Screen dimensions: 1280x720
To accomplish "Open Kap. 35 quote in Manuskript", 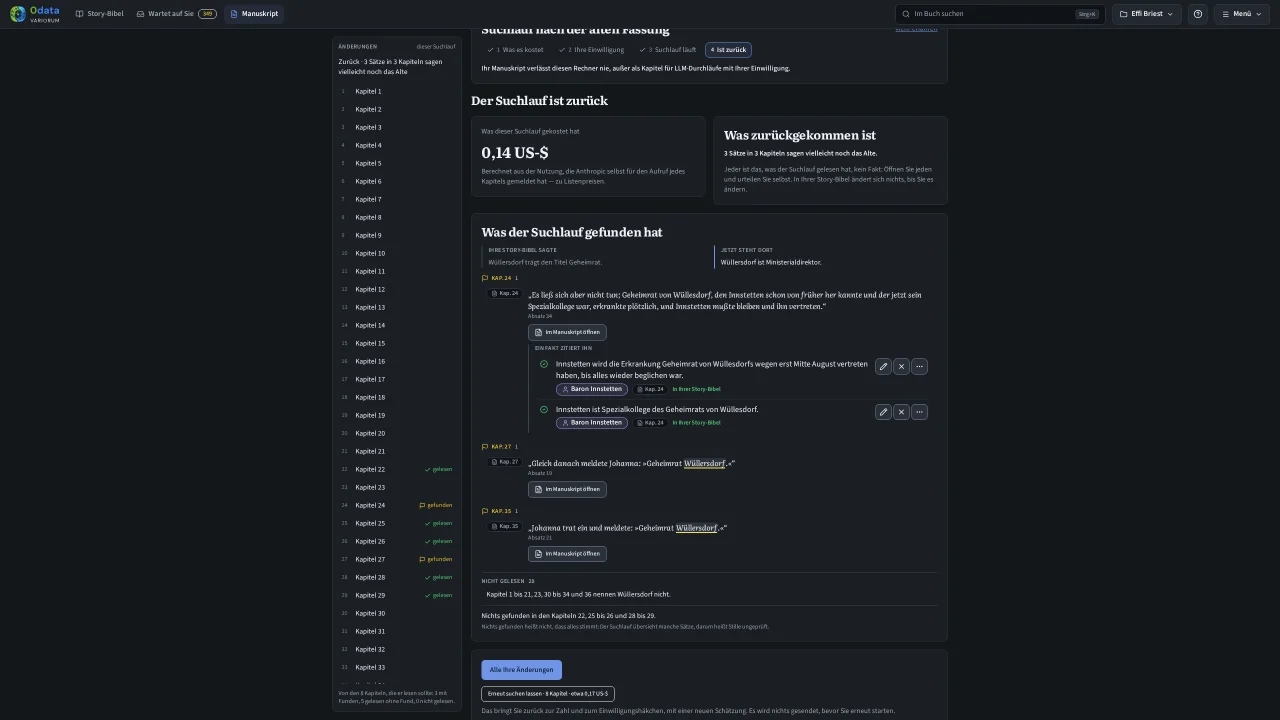I will point(567,553).
